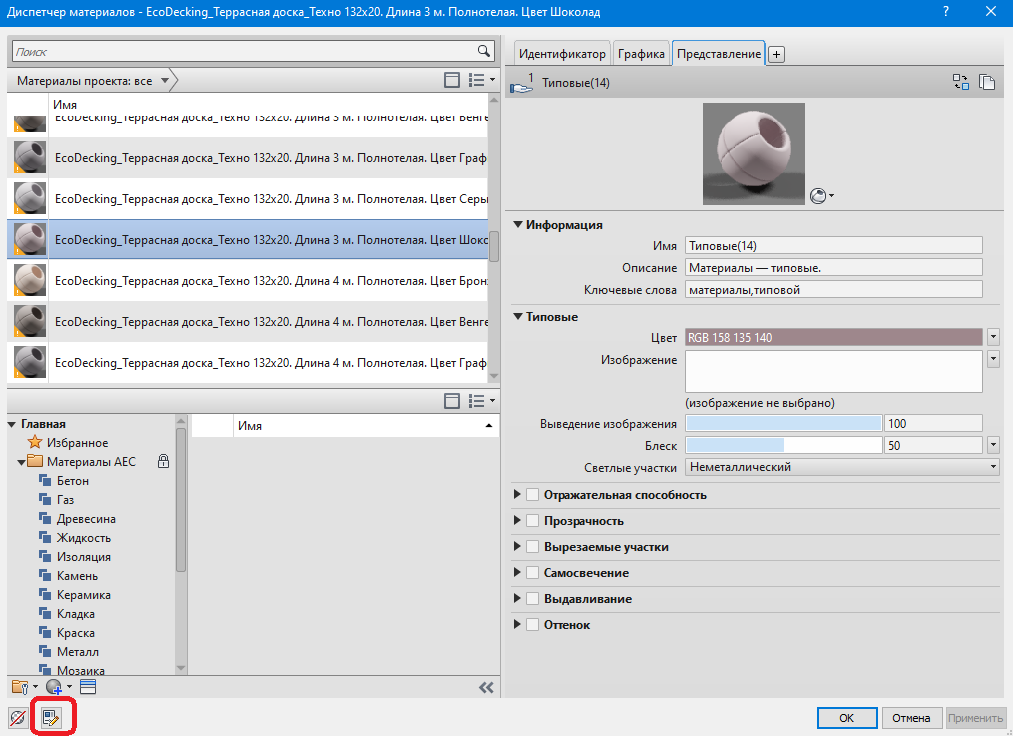Click the duplicate asset icon in Типовые(14) header
This screenshot has height=736, width=1013.
pyautogui.click(x=987, y=82)
